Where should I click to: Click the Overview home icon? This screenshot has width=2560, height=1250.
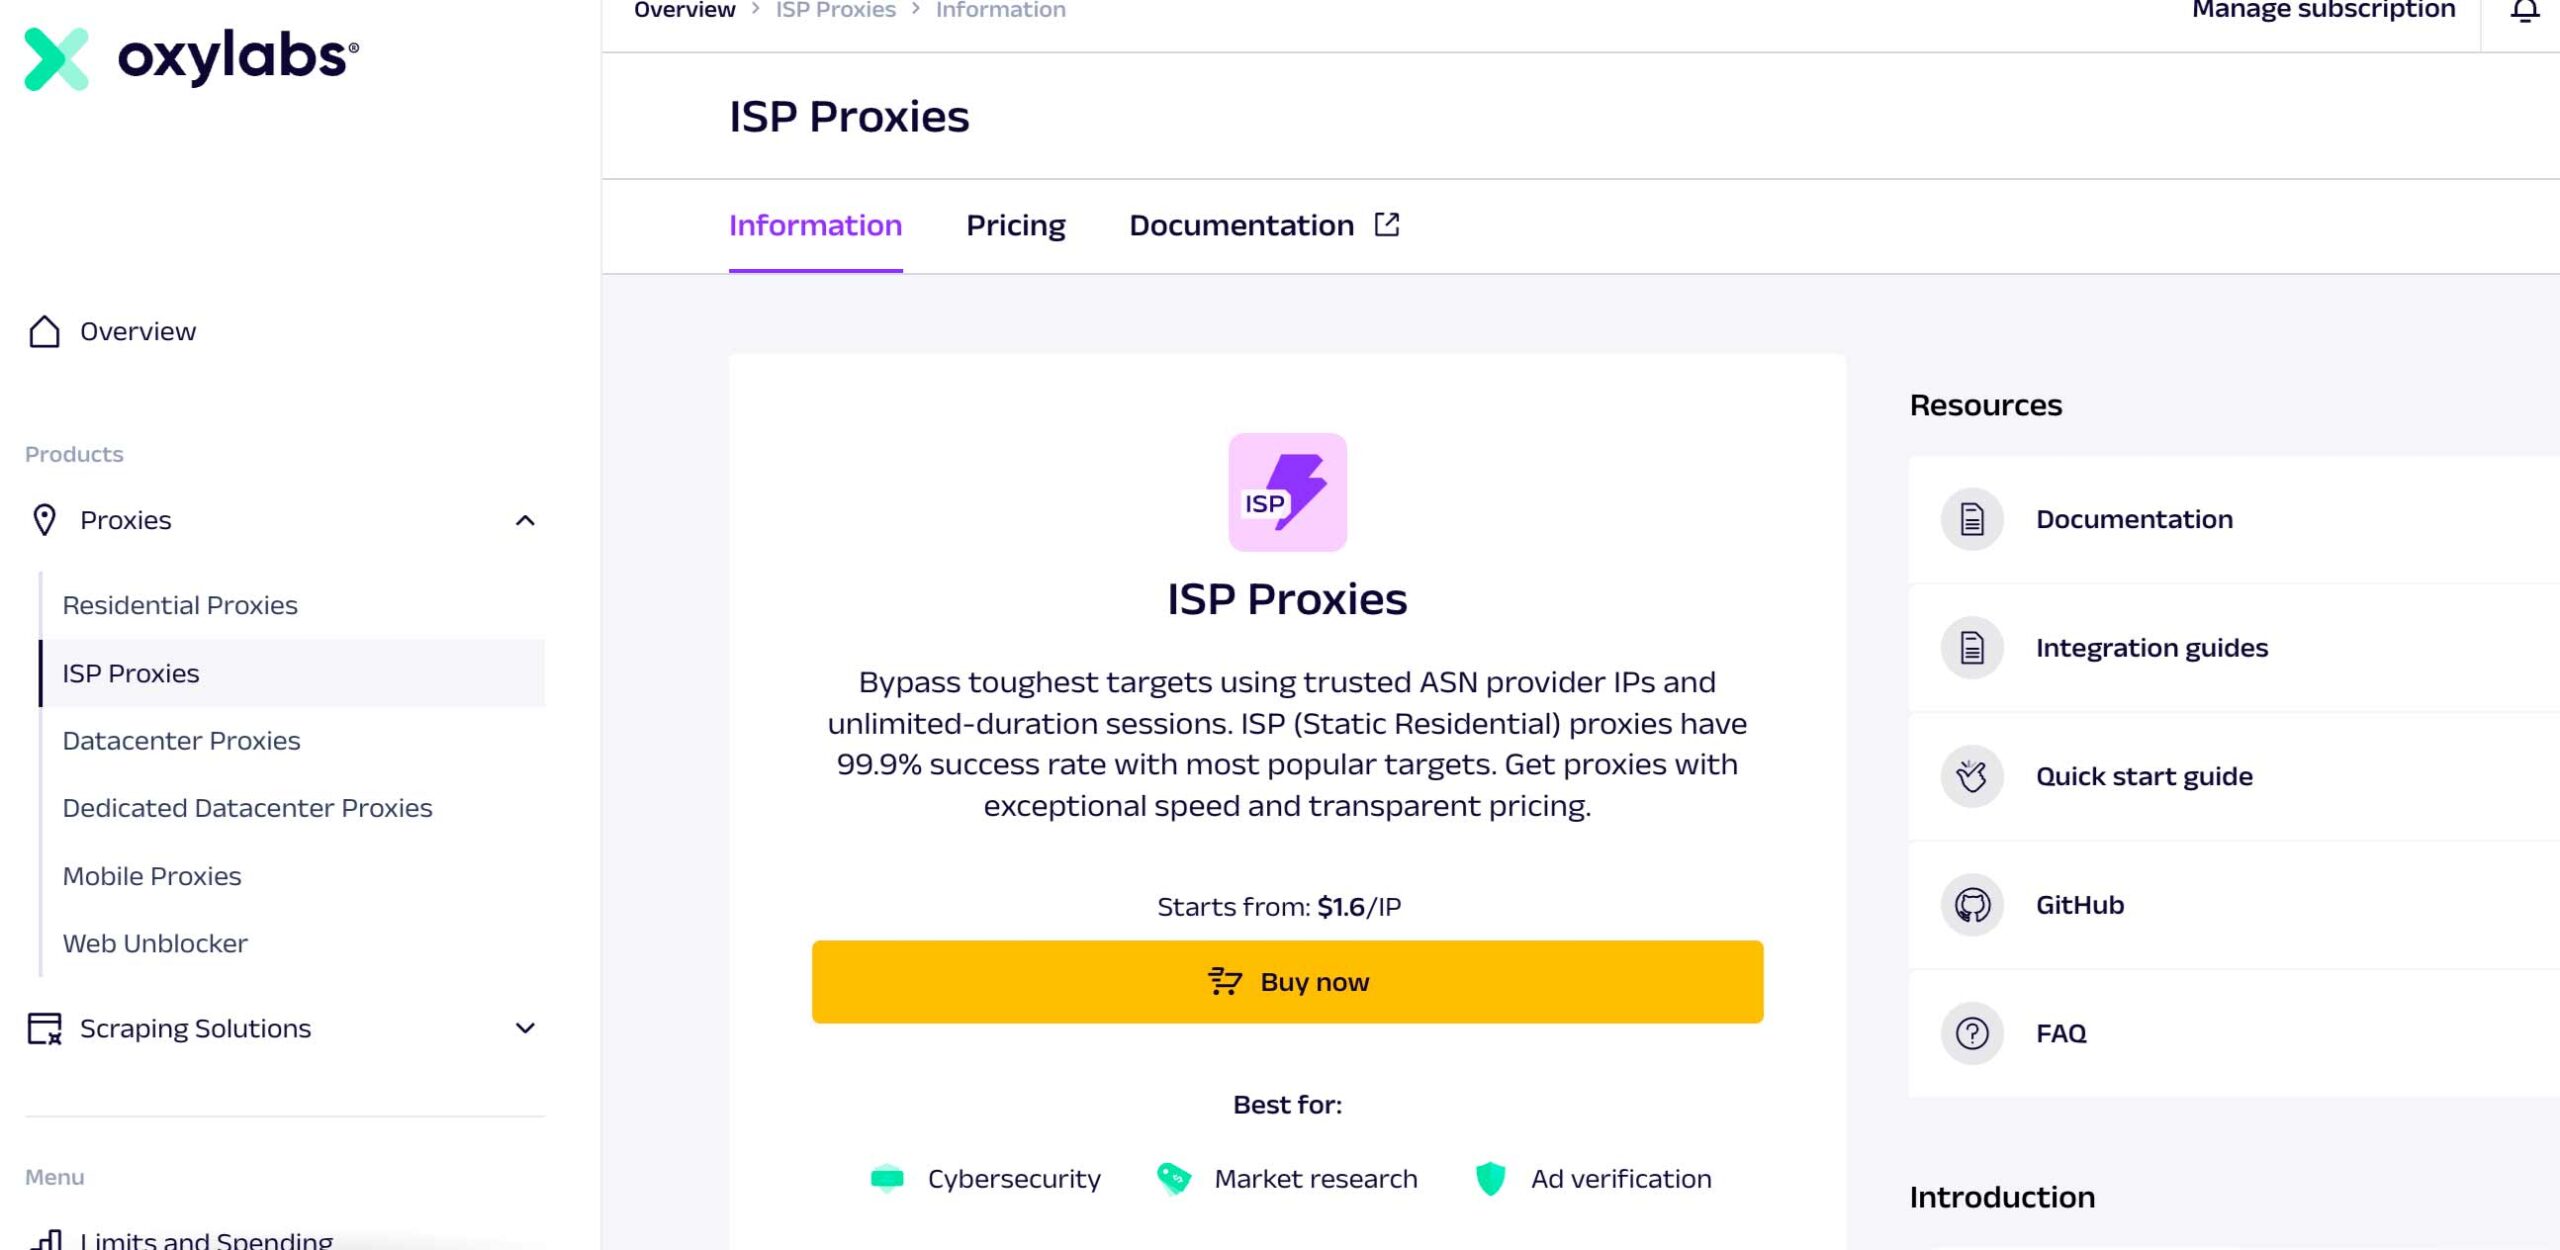point(44,332)
